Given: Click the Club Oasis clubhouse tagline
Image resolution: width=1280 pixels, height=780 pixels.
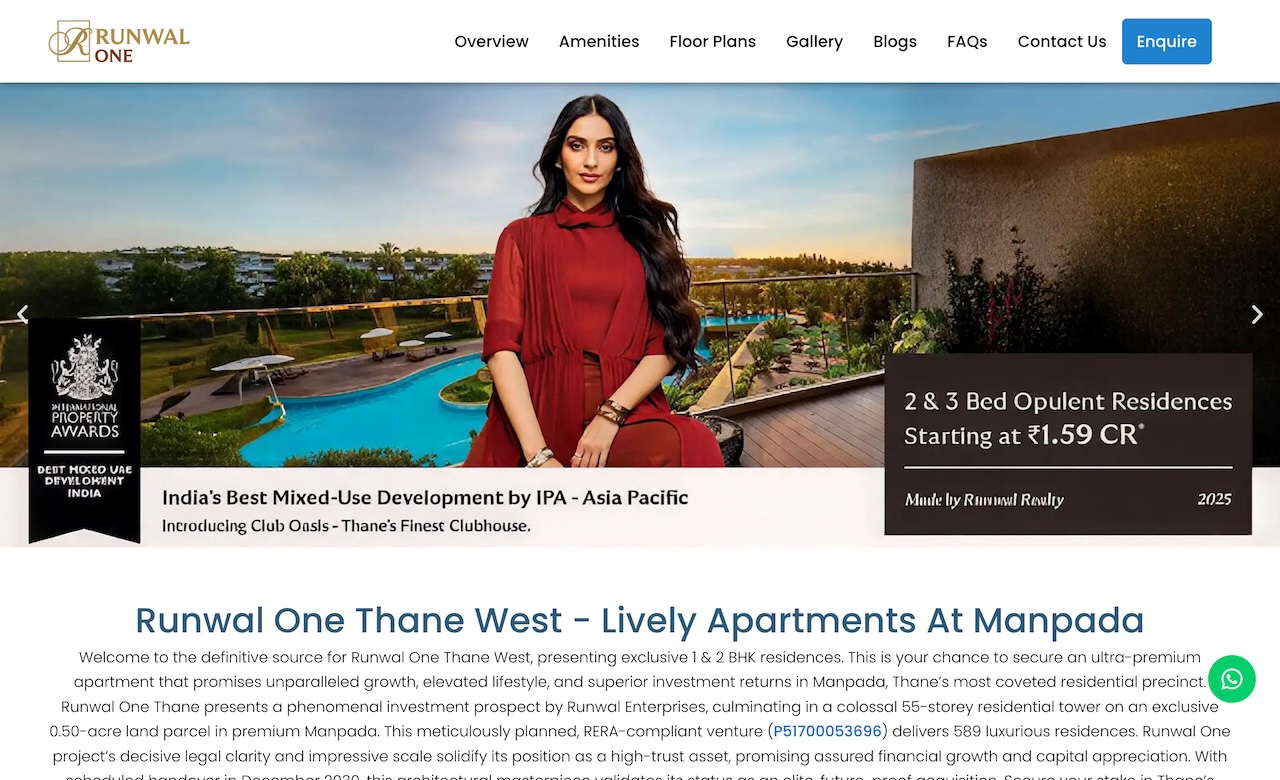Looking at the screenshot, I should (x=346, y=526).
